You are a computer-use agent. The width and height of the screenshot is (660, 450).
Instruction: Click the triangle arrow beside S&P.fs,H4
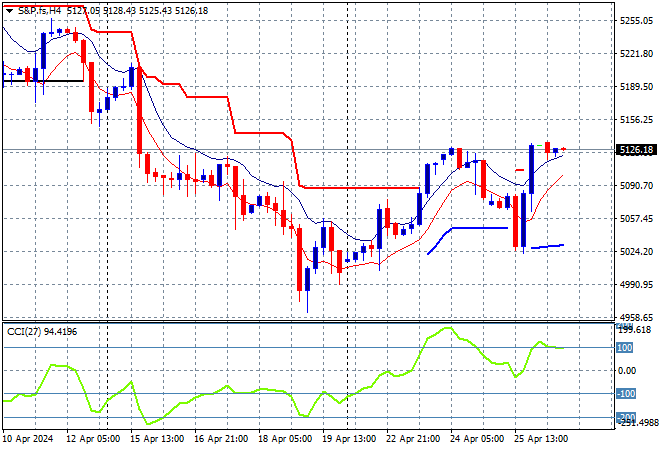(7, 9)
